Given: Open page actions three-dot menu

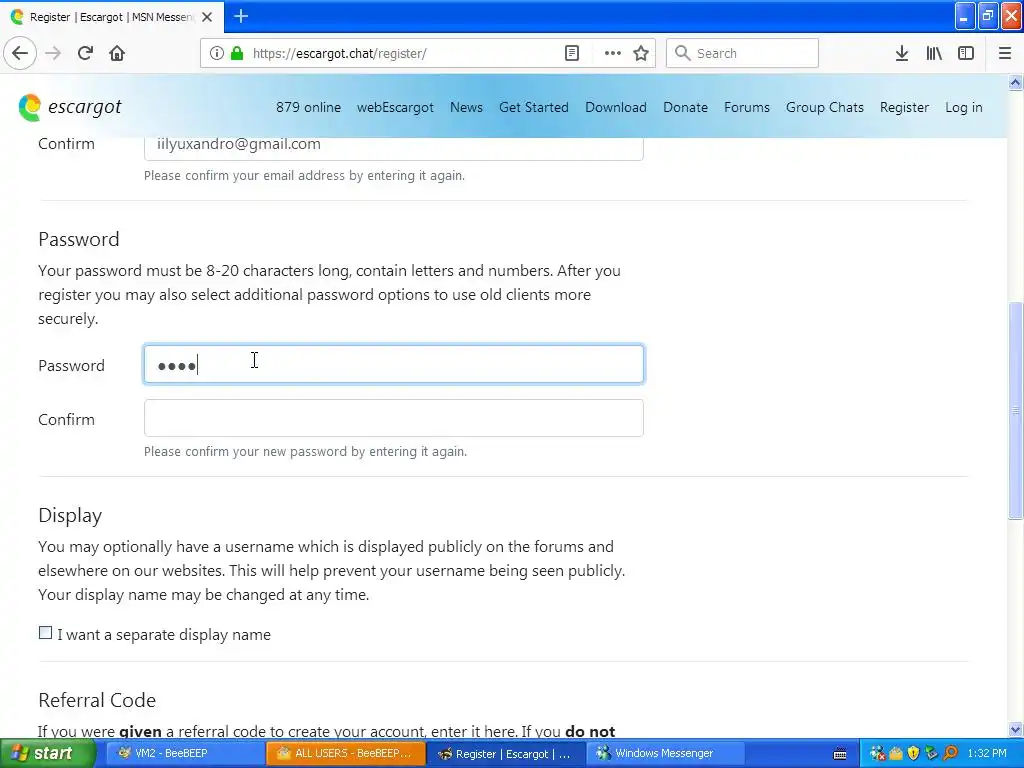Looking at the screenshot, I should point(612,53).
